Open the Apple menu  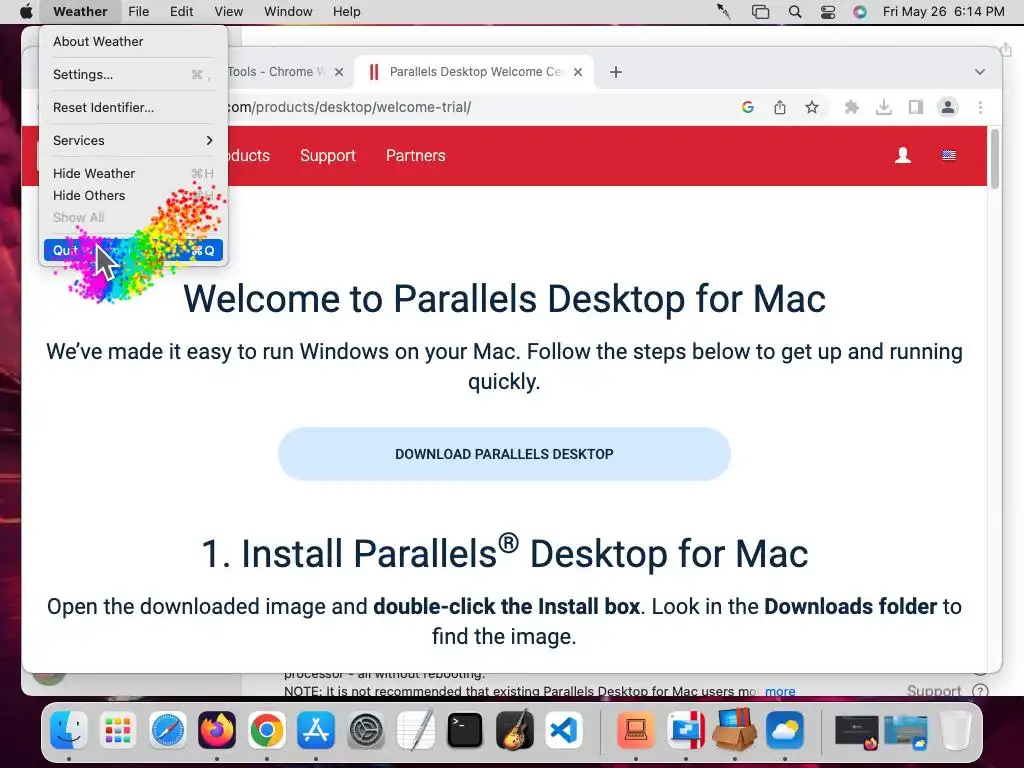26,11
